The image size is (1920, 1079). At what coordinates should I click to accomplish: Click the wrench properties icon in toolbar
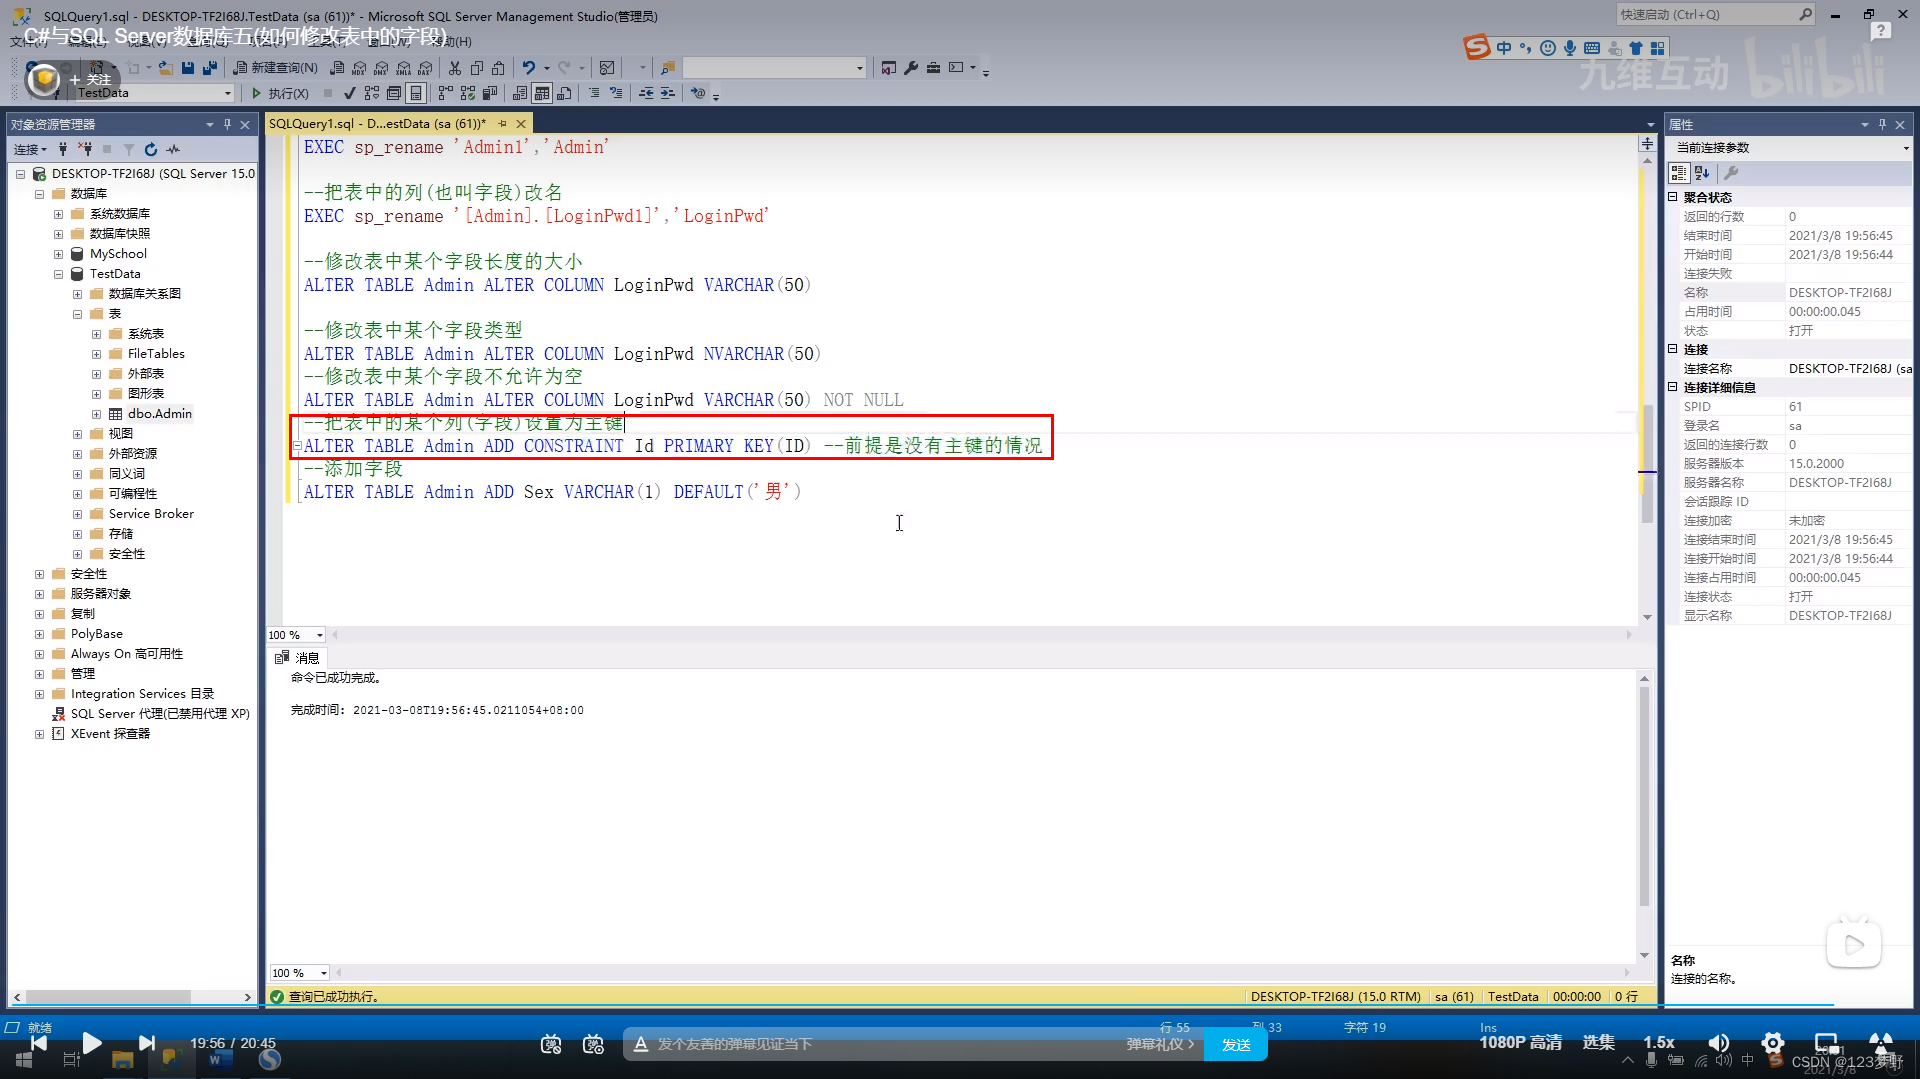[911, 68]
